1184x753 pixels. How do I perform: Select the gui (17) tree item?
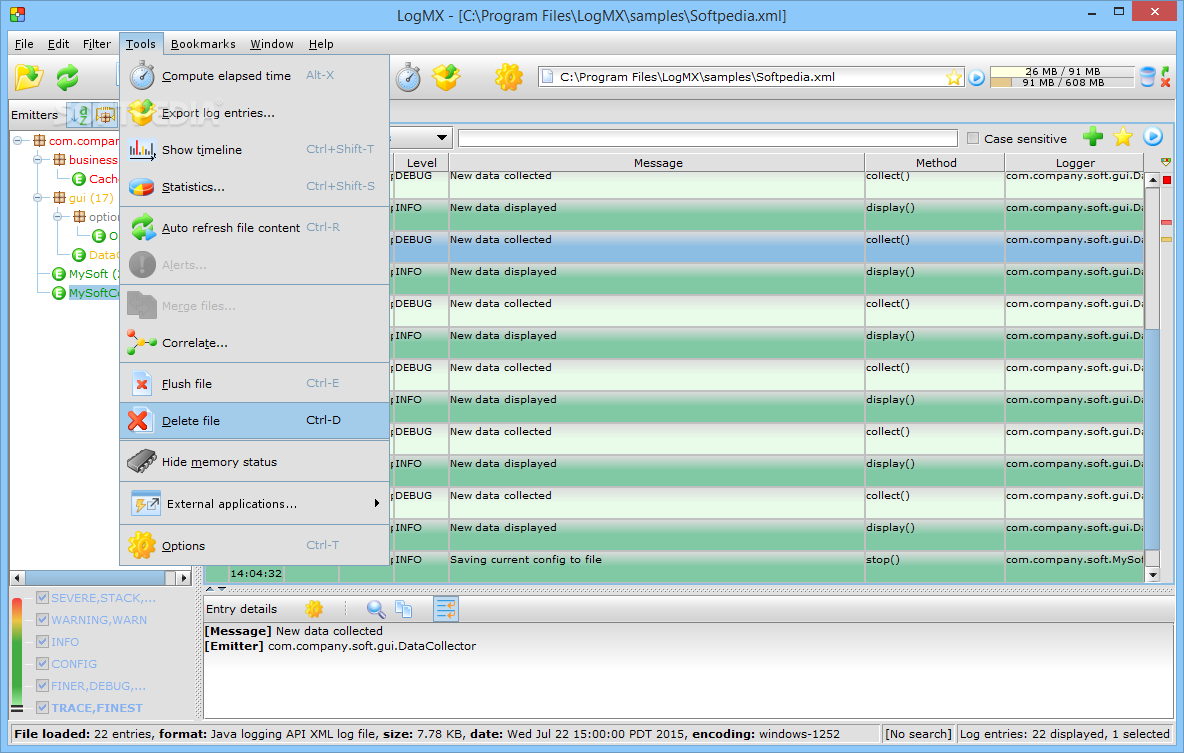click(91, 198)
